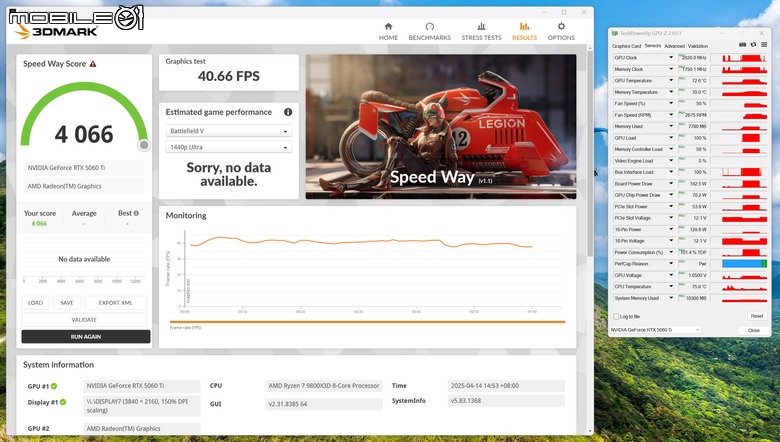Screen dimensions: 780x442
Task: Open the GPU-Z hamburger menu
Action: pos(764,45)
